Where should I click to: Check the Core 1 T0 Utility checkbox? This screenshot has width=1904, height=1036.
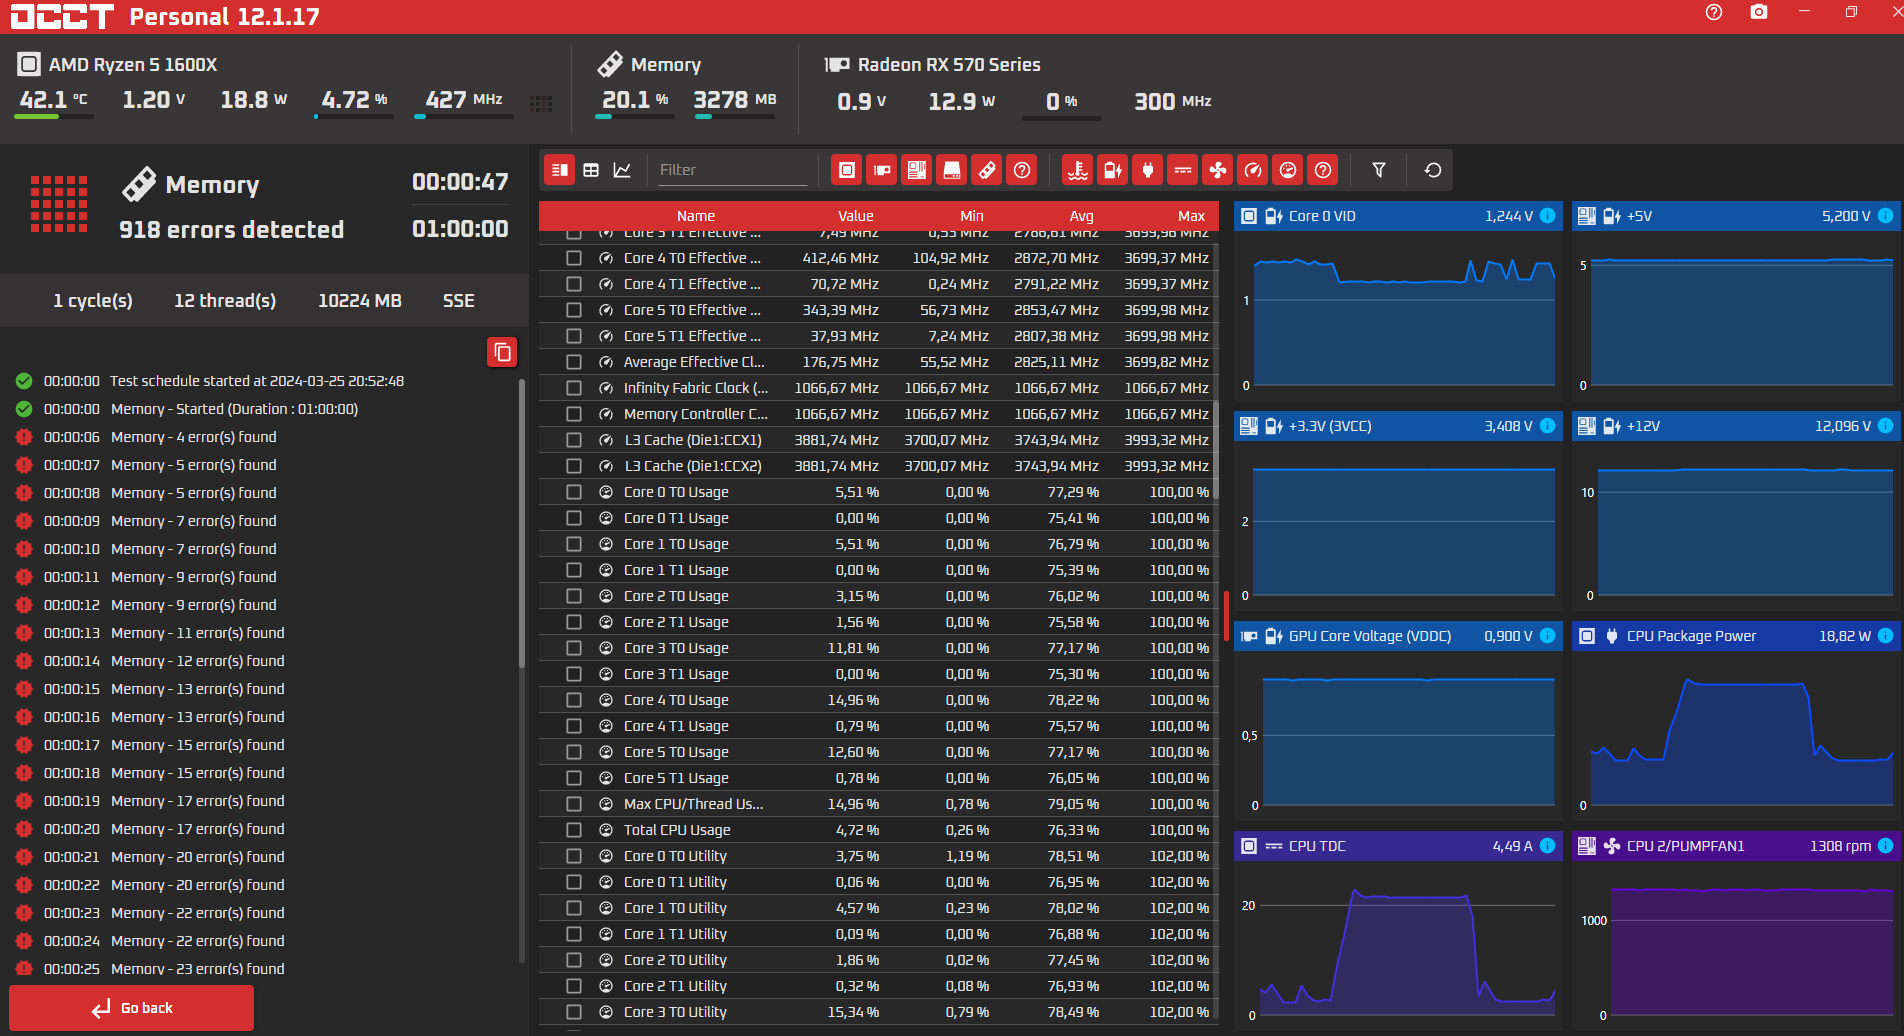pos(574,908)
